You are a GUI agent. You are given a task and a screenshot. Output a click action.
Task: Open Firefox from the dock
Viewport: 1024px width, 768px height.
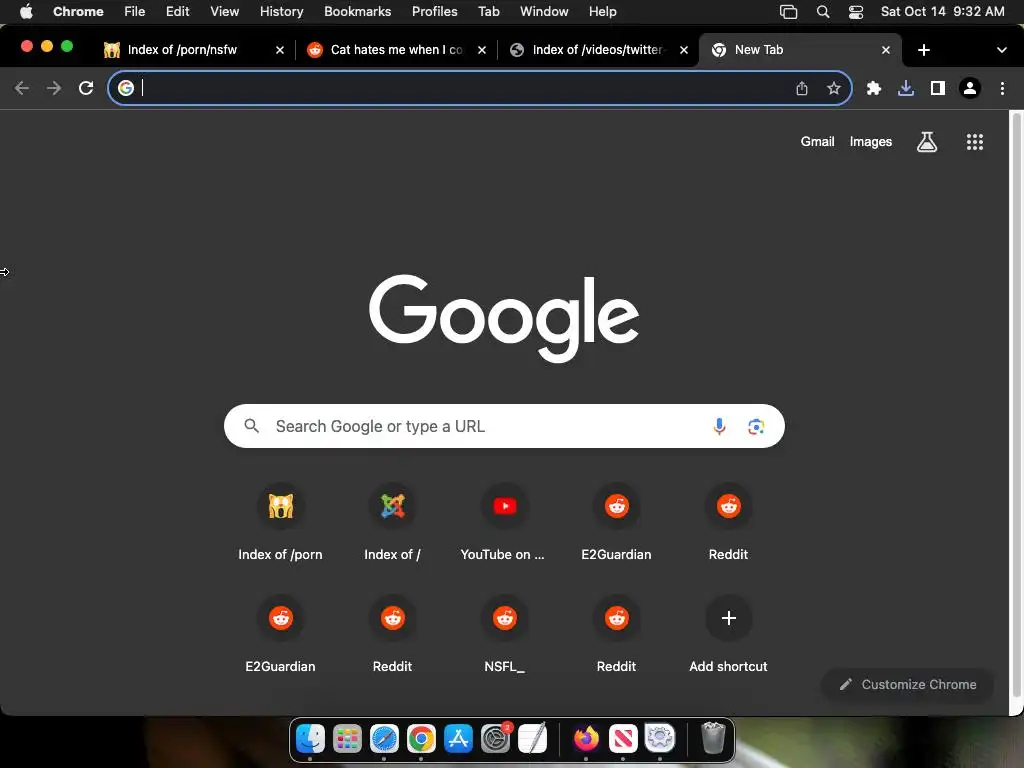pos(586,739)
